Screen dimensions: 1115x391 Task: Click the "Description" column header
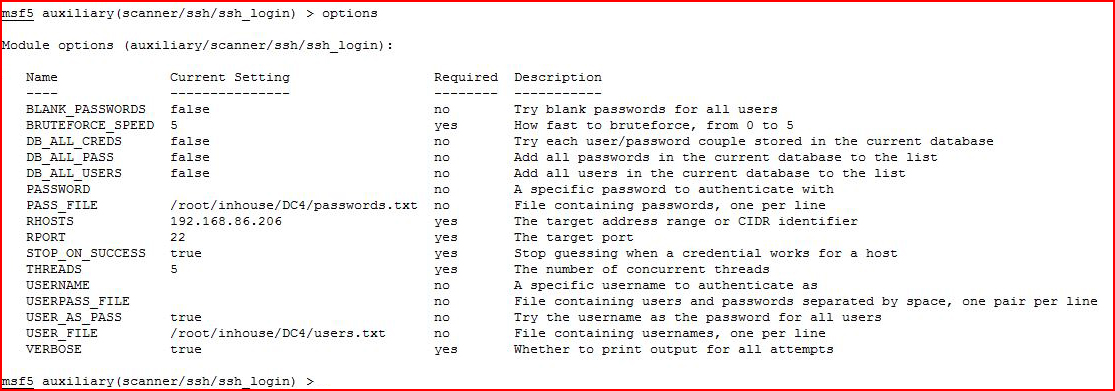coord(558,77)
